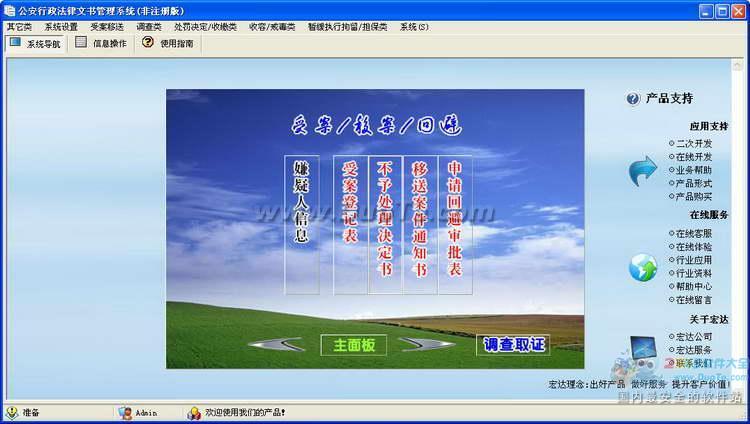750x424 pixels.
Task: Click the 准备 status icon
Action: pyautogui.click(x=12, y=413)
